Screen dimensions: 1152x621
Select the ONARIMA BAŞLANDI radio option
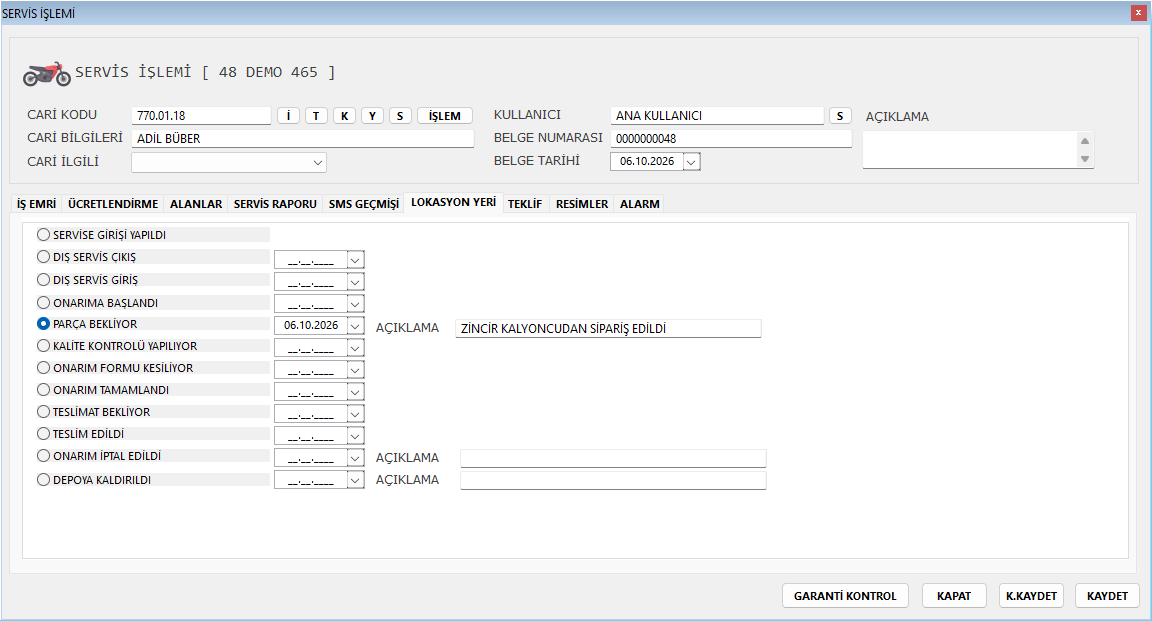43,302
